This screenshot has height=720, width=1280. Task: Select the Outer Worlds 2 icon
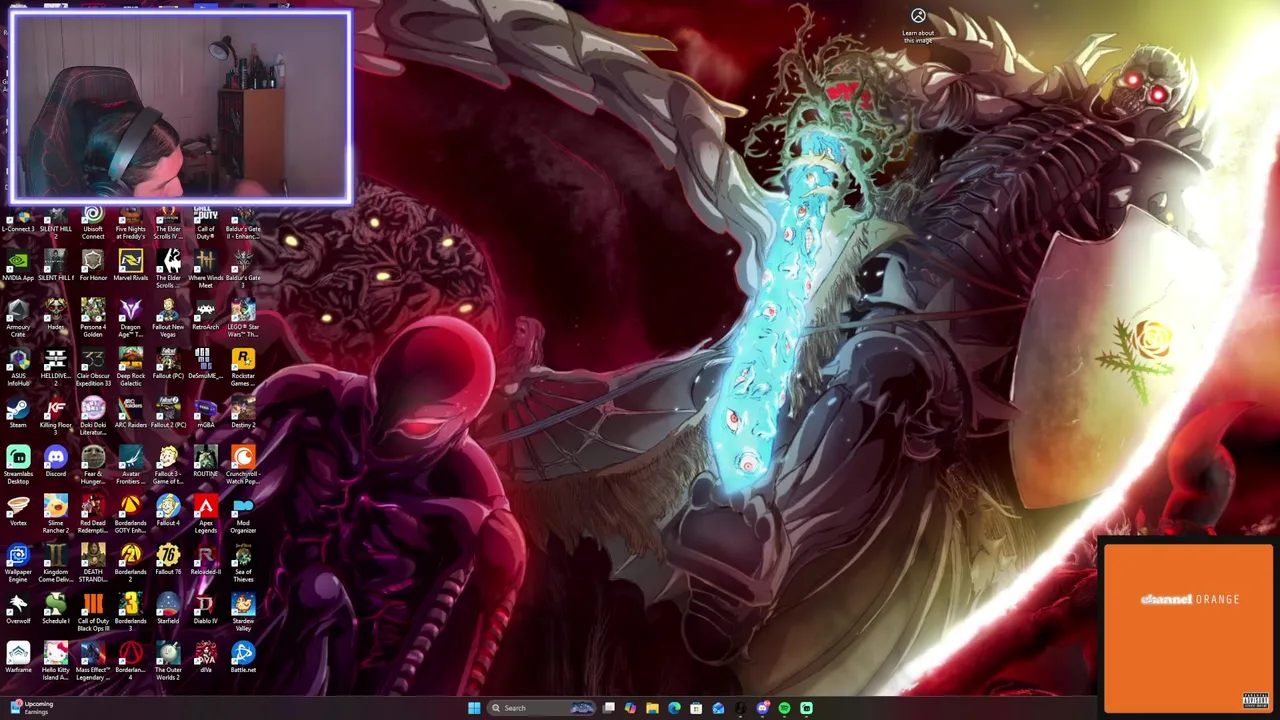[x=168, y=661]
